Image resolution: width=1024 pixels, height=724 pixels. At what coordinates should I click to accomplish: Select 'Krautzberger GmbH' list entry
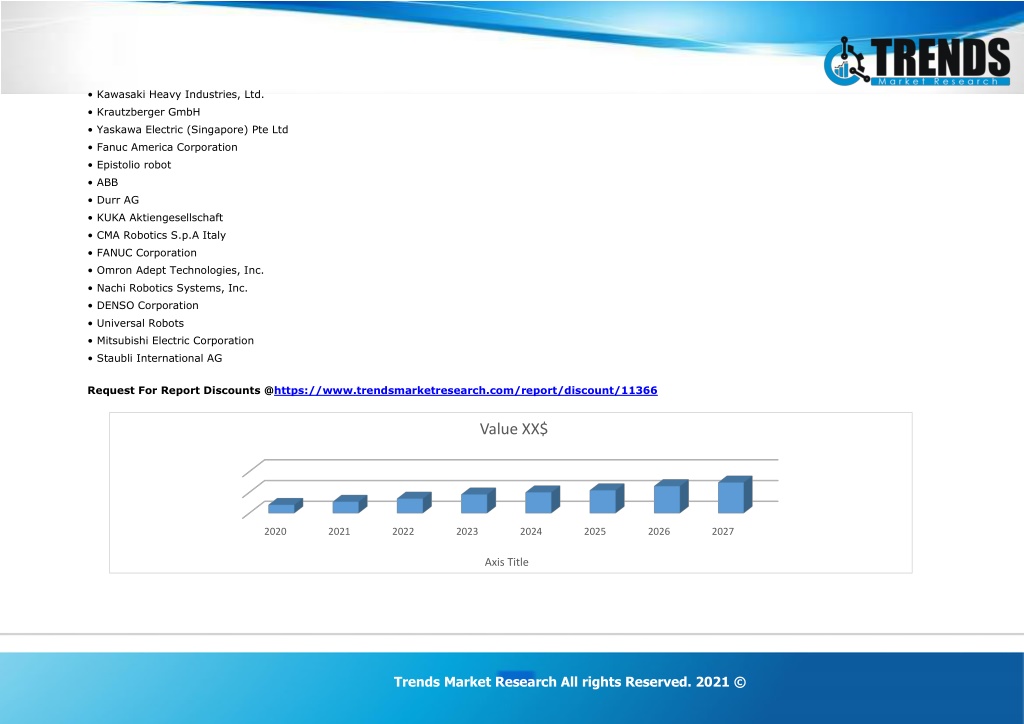coord(148,112)
